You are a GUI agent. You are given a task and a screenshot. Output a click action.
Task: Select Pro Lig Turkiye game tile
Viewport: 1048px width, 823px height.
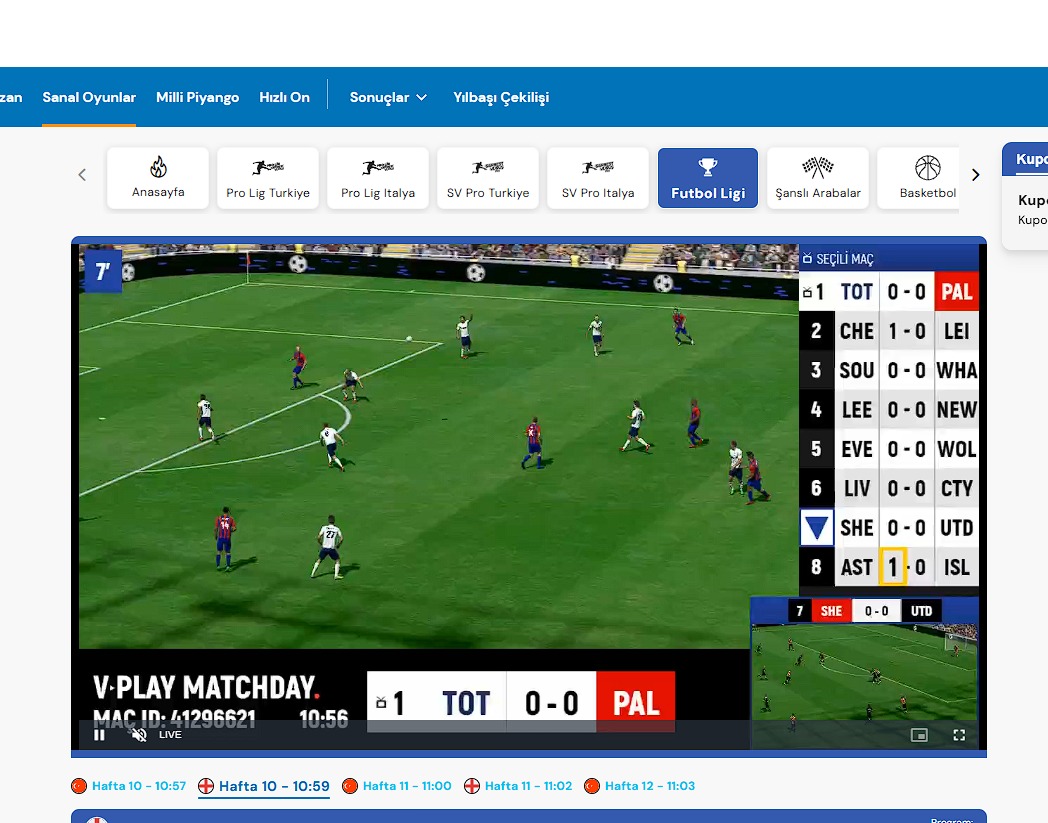(268, 178)
